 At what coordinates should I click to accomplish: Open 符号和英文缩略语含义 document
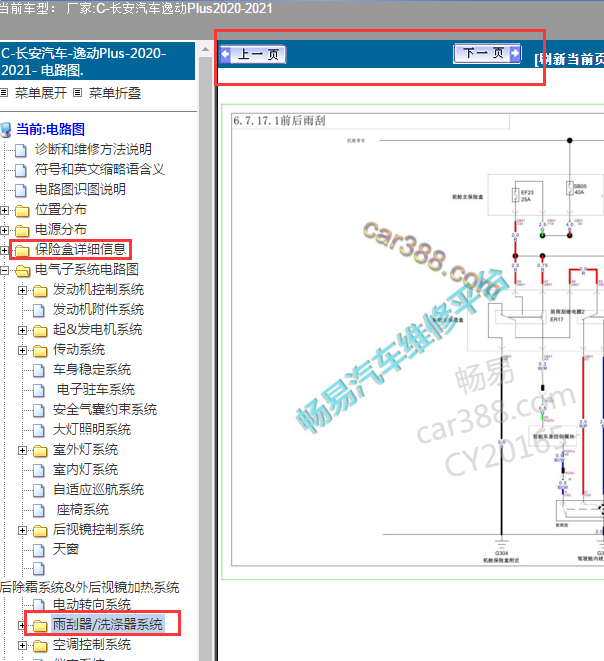[99, 169]
